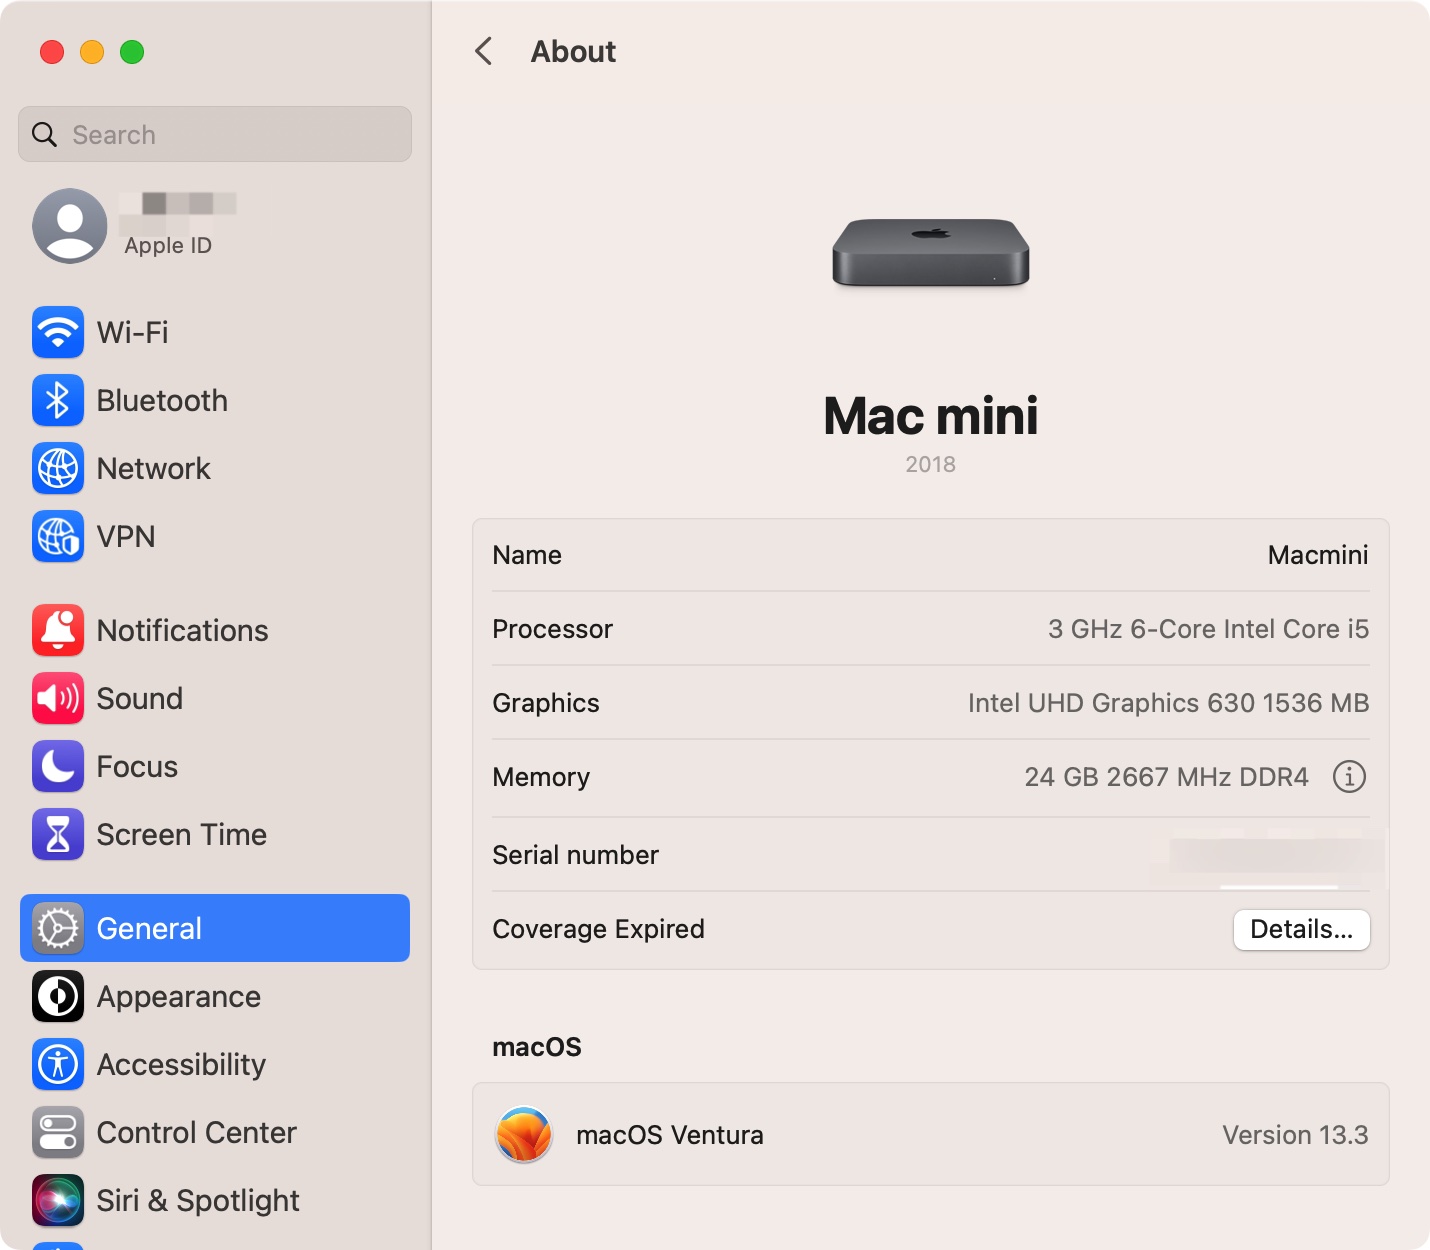This screenshot has height=1250, width=1430.
Task: Click the 2018 model year text
Action: click(x=931, y=464)
